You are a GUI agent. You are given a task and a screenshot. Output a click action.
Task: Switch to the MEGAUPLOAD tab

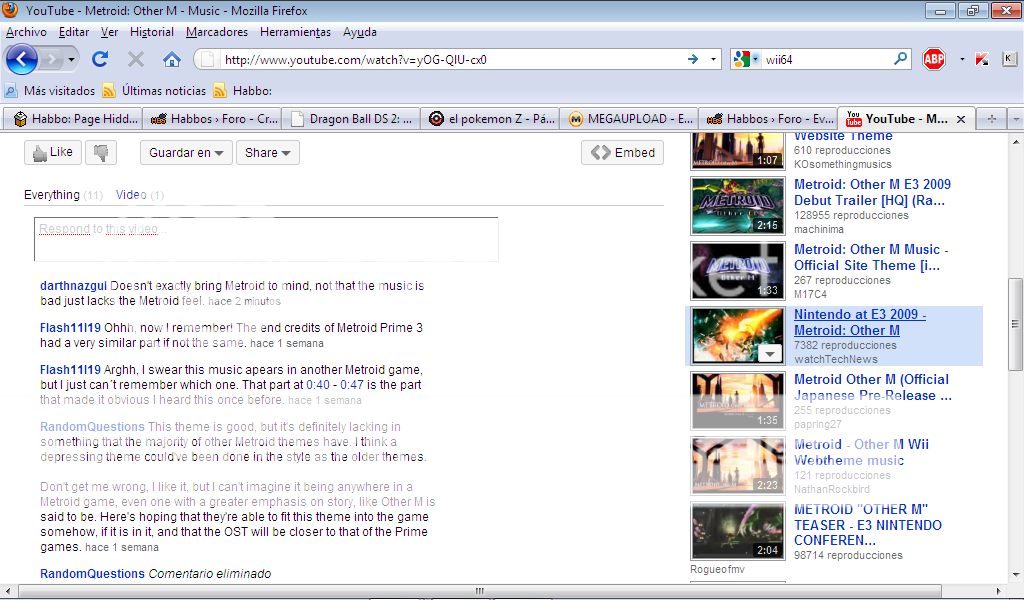[x=628, y=119]
